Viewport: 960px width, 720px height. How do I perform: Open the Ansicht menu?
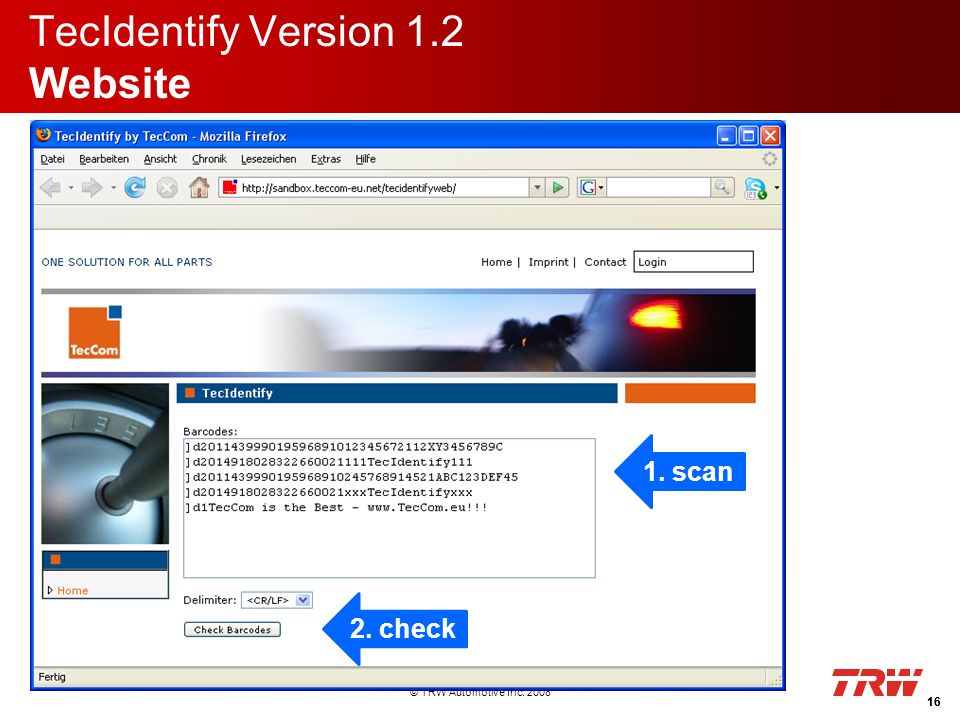pos(160,159)
